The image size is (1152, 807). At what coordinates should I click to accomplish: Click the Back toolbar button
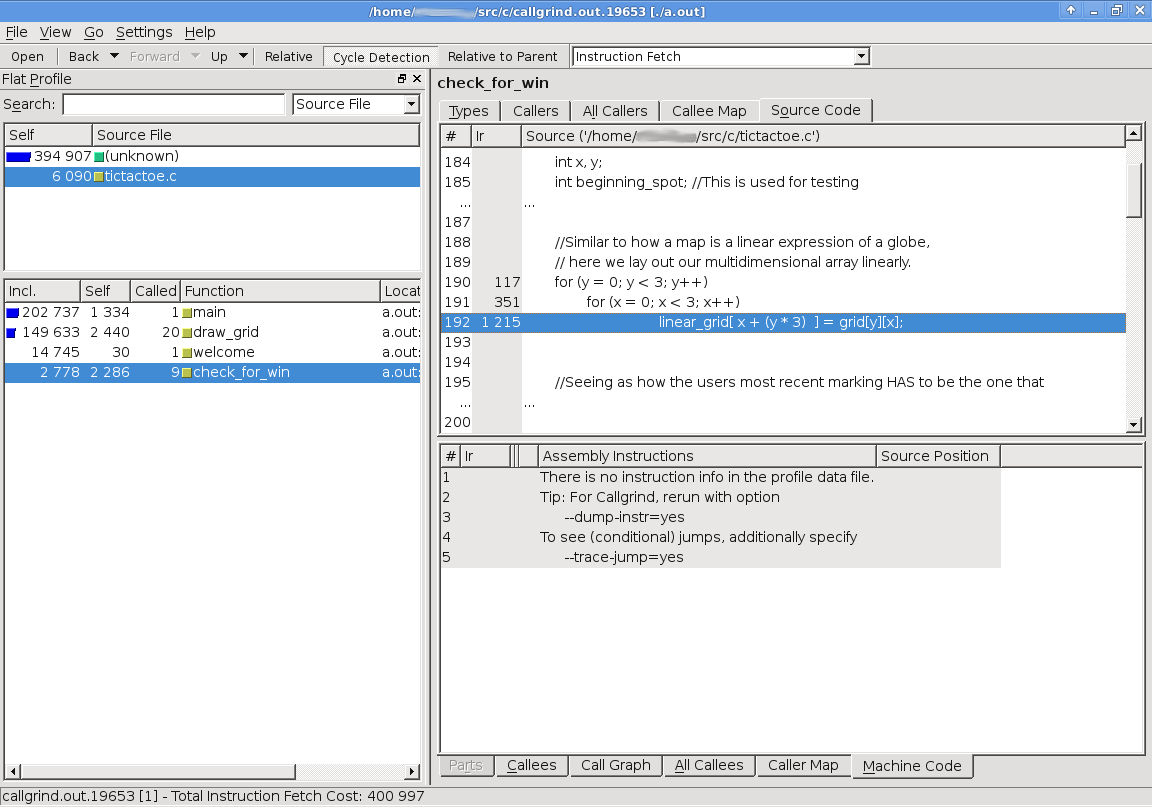84,57
